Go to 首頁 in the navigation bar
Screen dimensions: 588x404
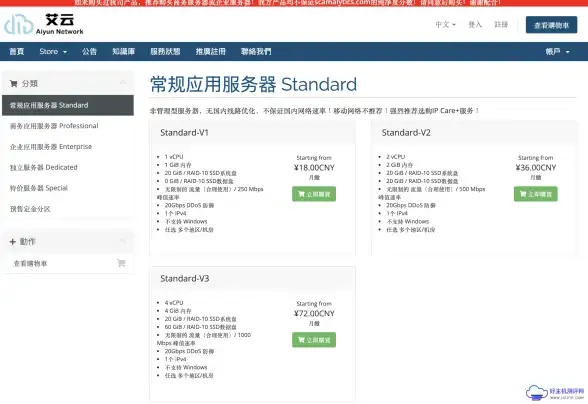pyautogui.click(x=16, y=51)
